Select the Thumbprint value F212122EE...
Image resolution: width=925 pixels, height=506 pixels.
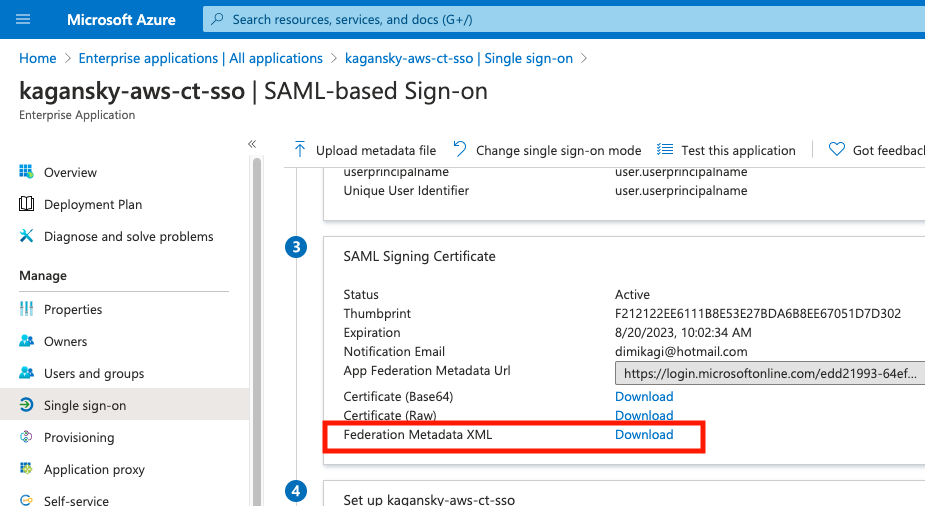click(x=757, y=313)
